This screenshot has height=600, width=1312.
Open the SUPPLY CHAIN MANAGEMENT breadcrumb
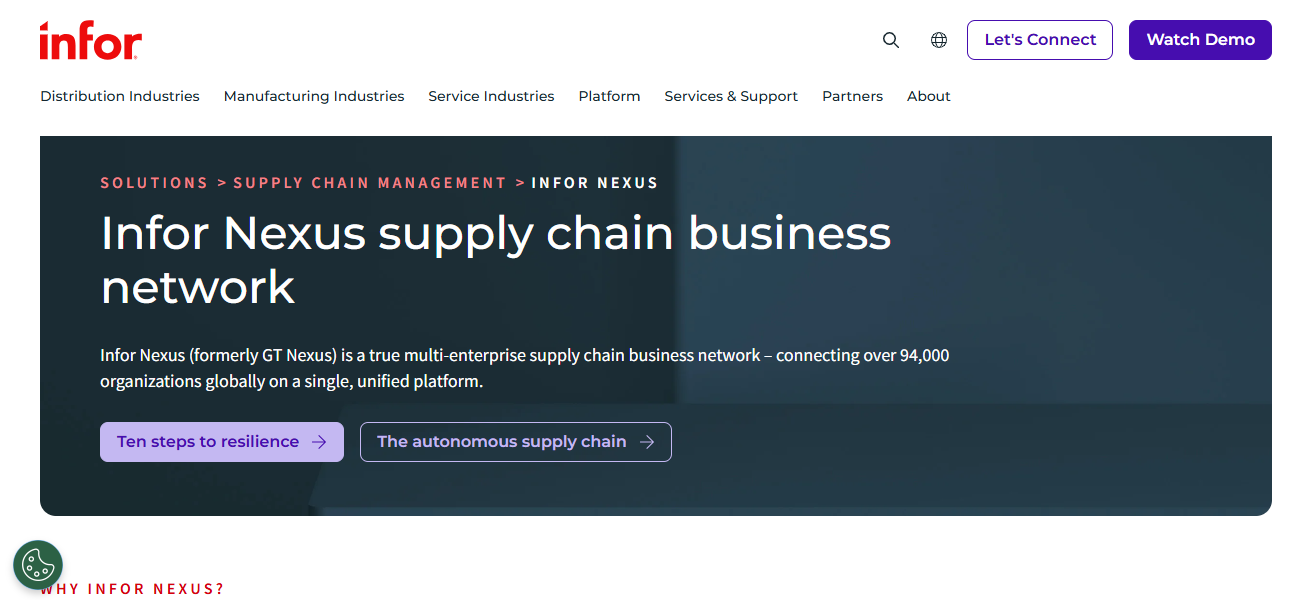[369, 182]
